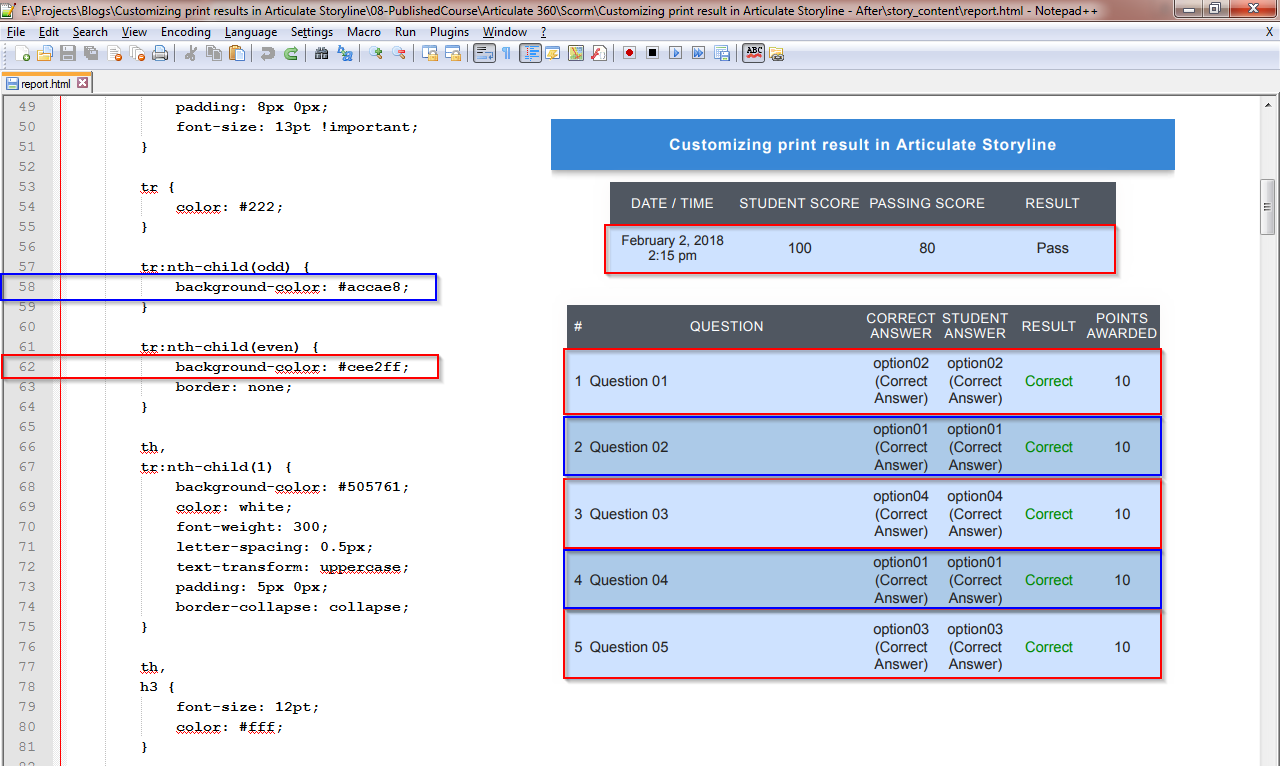The width and height of the screenshot is (1280, 766).
Task: Create a new document with the New icon
Action: tap(22, 53)
